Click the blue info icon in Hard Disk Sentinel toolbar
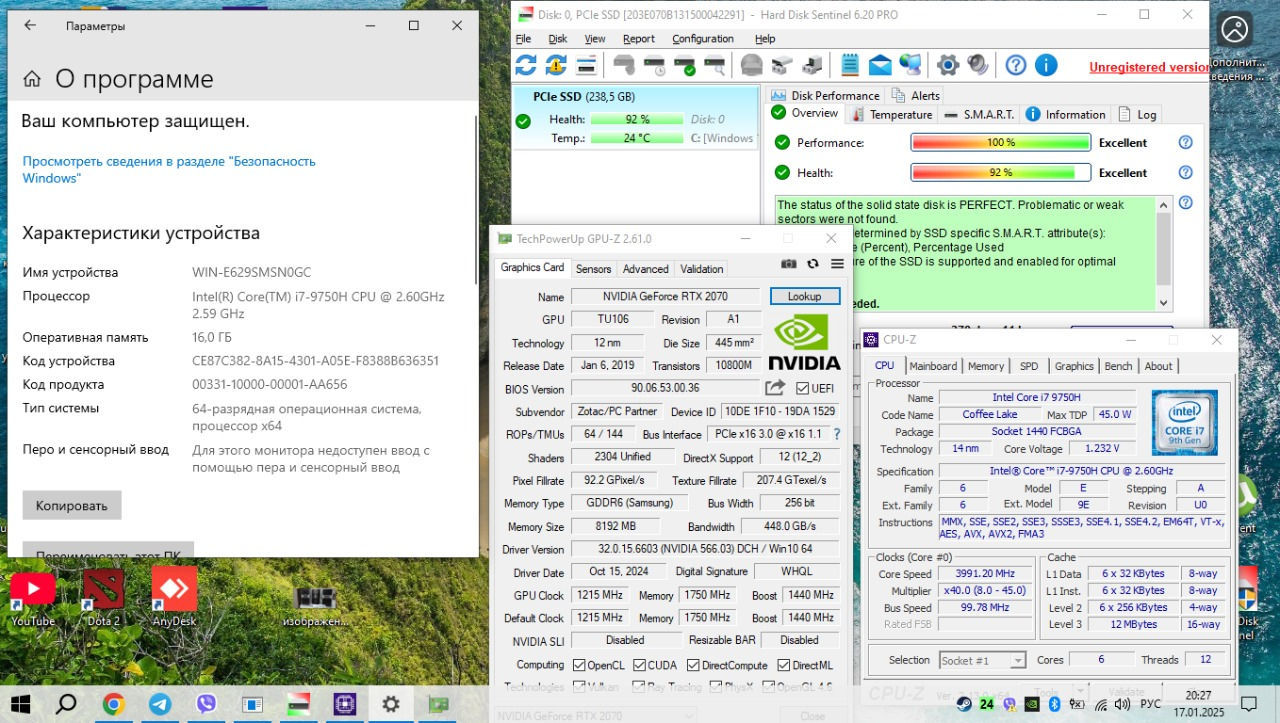The image size is (1280, 723). 1046,66
